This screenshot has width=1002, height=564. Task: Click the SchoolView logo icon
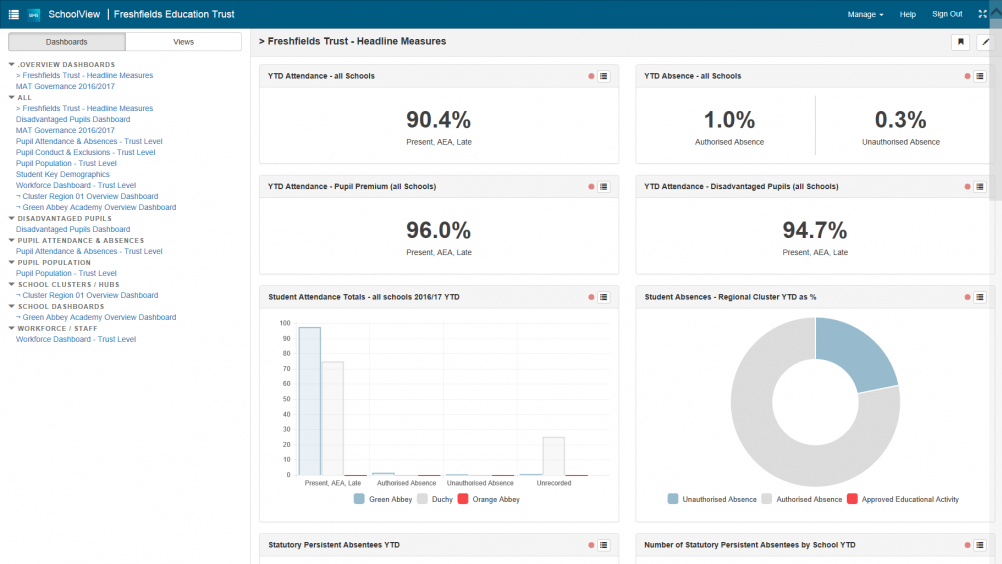click(34, 14)
